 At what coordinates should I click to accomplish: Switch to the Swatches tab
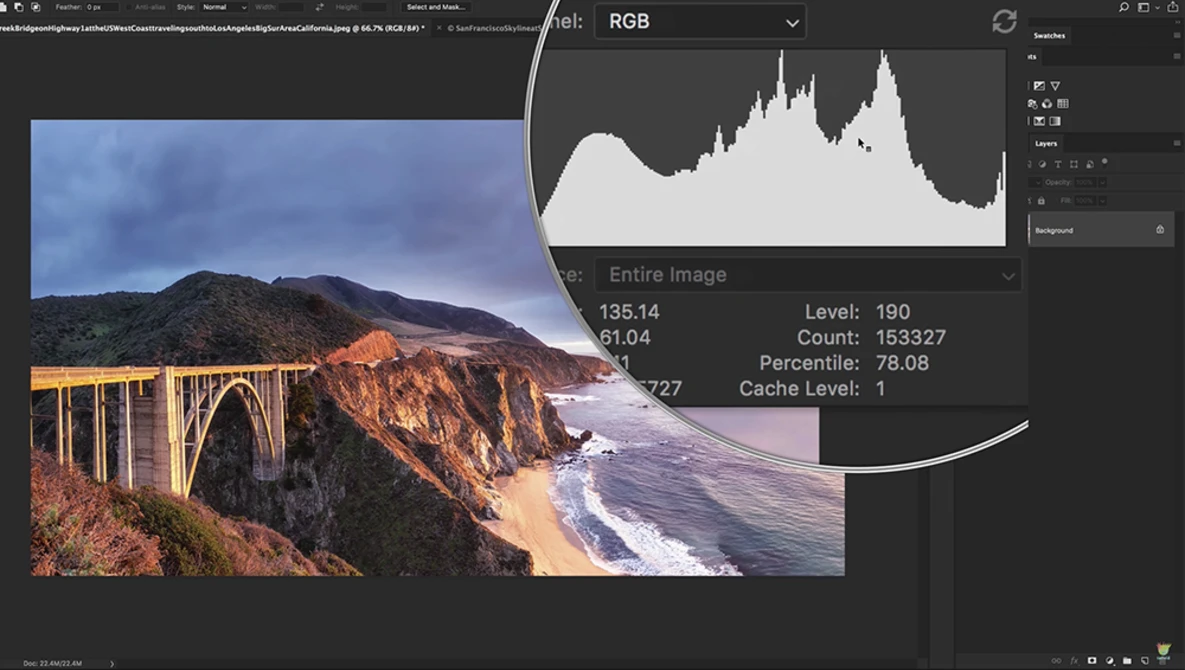(x=1049, y=36)
